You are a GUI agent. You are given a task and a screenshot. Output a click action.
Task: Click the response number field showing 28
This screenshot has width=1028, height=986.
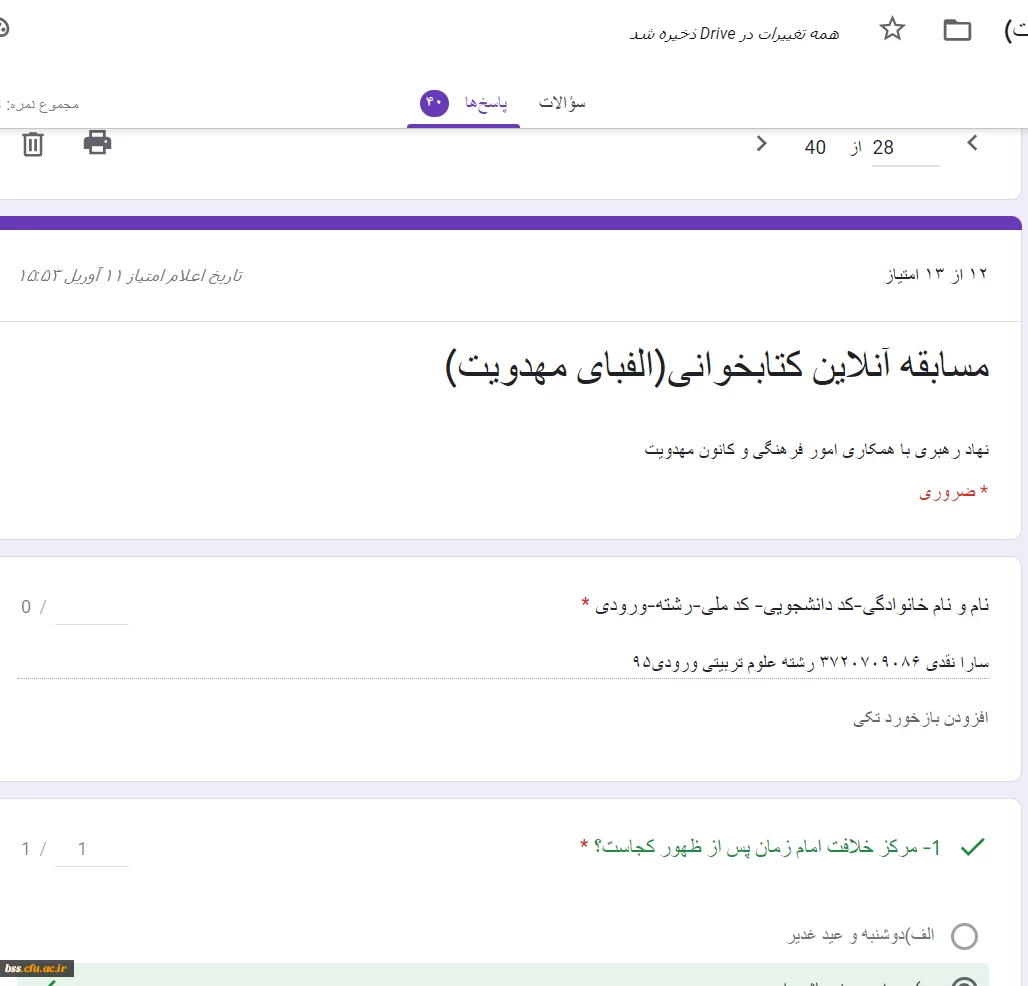[905, 148]
